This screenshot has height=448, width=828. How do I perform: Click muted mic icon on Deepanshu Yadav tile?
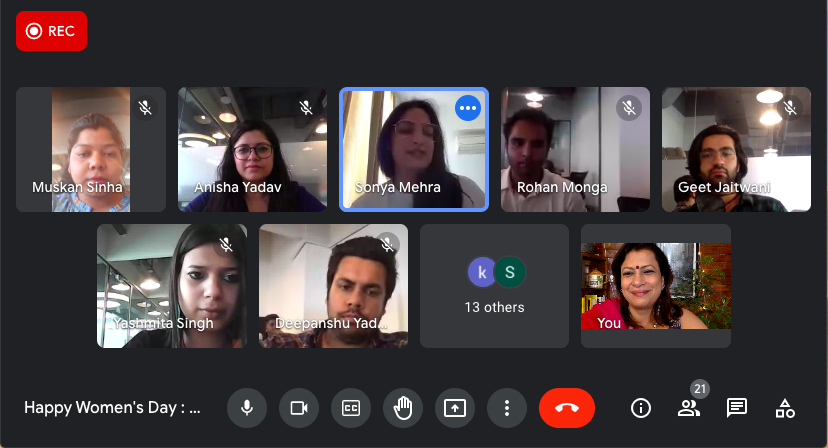(388, 244)
